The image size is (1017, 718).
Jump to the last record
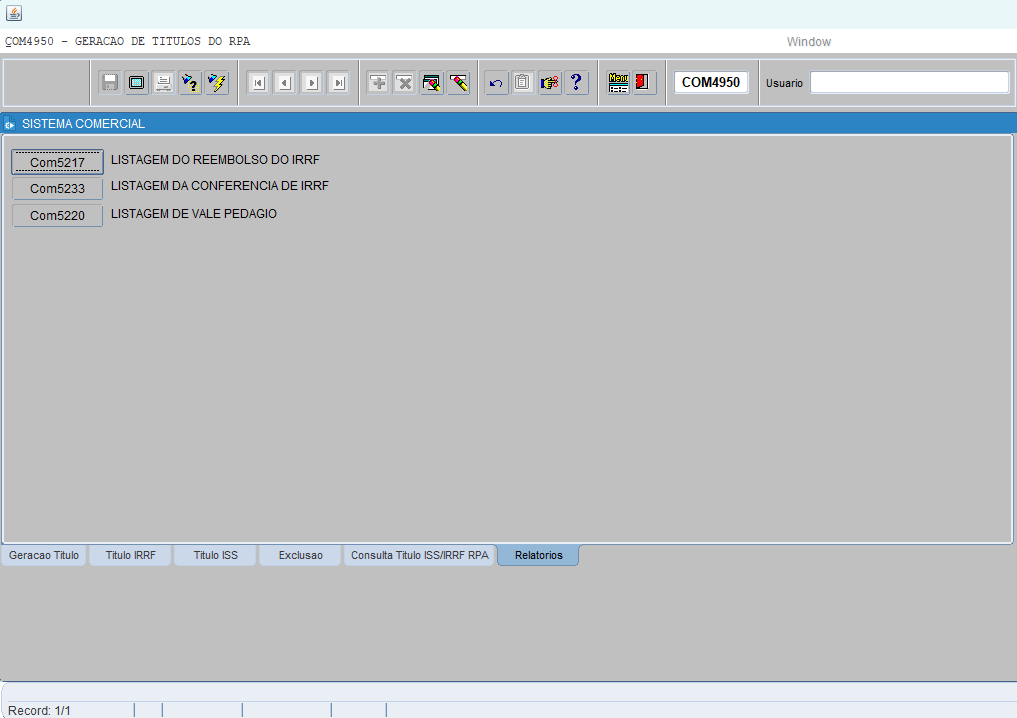click(x=338, y=83)
